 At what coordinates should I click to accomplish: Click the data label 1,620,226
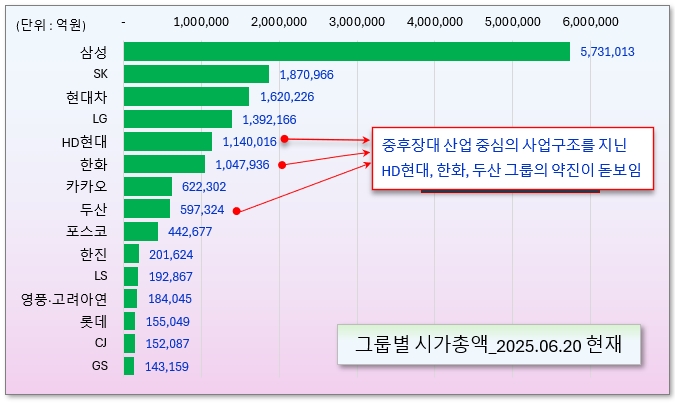[287, 97]
